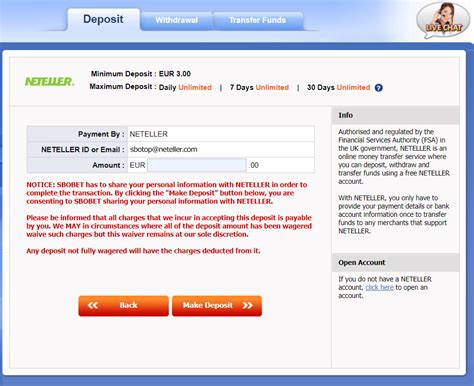Screen dimensions: 474x386
Task: Click the 'Any deposit not fully wagered' notice
Action: pos(143,251)
